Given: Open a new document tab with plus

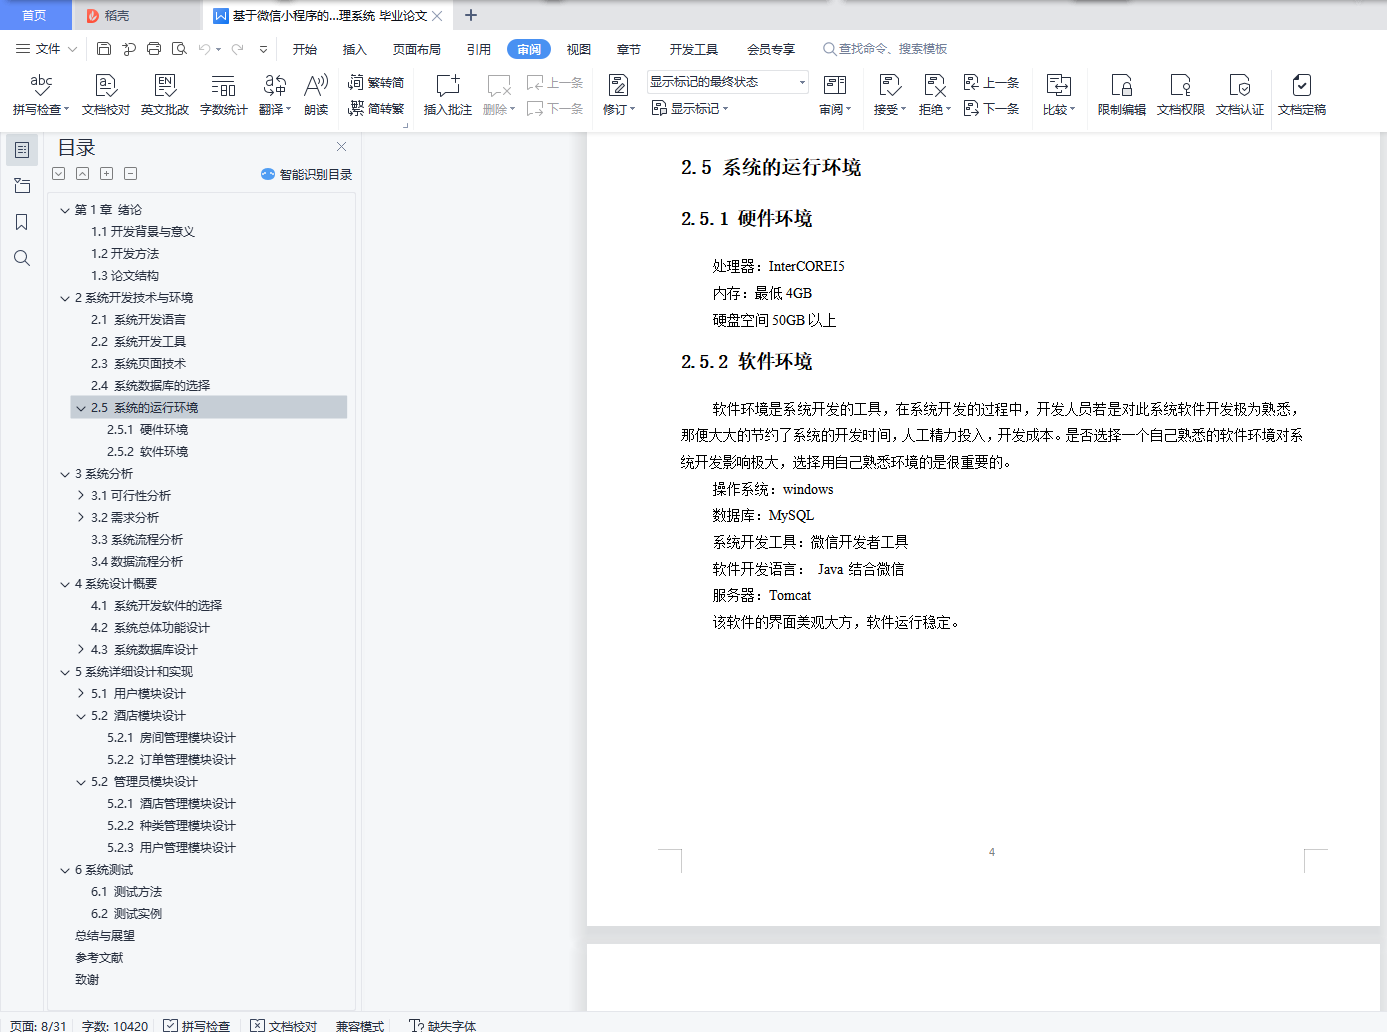Looking at the screenshot, I should click(471, 15).
